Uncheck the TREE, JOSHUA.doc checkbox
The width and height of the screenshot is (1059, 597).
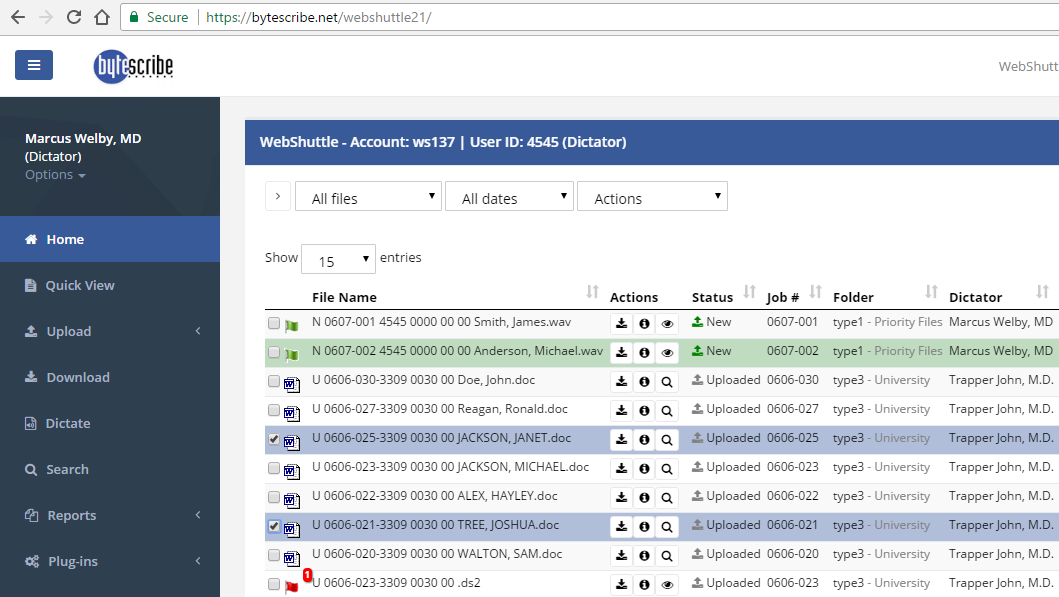pos(274,526)
